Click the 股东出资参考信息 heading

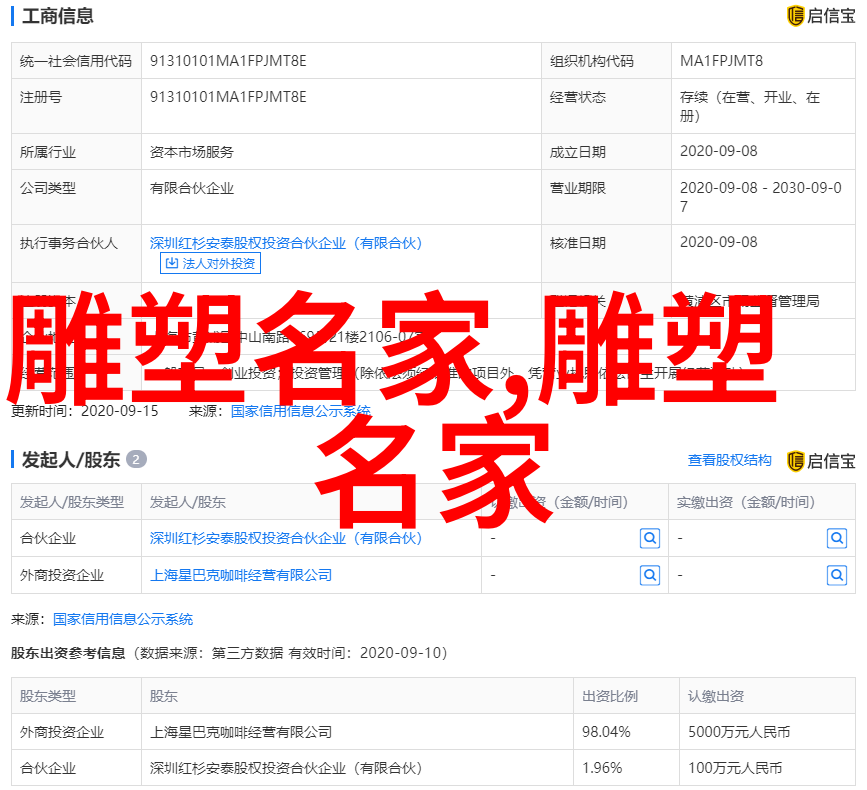pyautogui.click(x=68, y=653)
